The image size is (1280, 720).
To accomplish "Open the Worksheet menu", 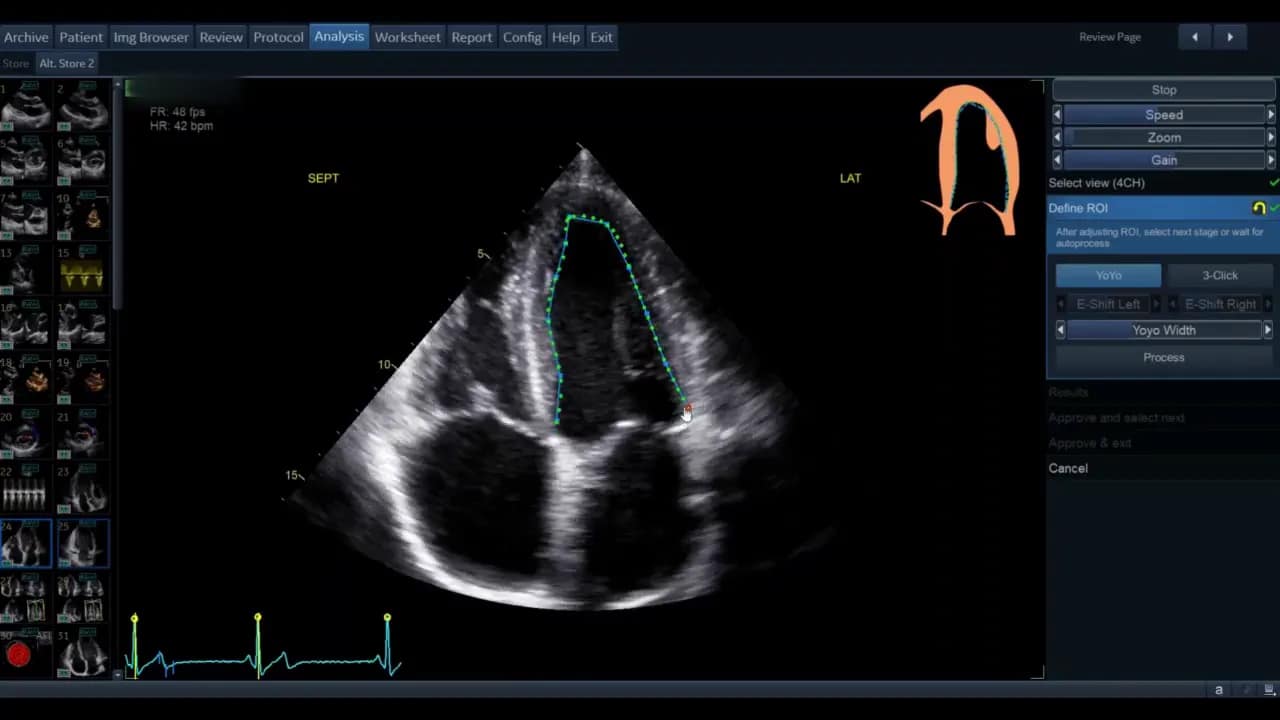I will coord(407,37).
